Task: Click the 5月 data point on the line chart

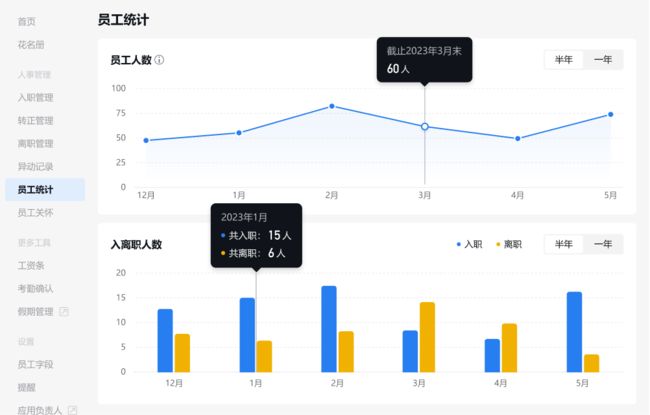Action: (610, 114)
